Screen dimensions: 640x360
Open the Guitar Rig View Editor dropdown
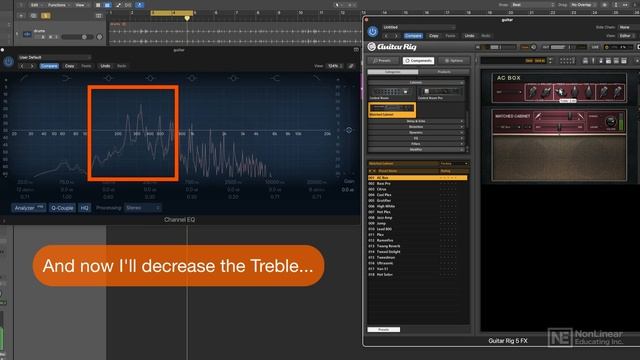coord(628,36)
